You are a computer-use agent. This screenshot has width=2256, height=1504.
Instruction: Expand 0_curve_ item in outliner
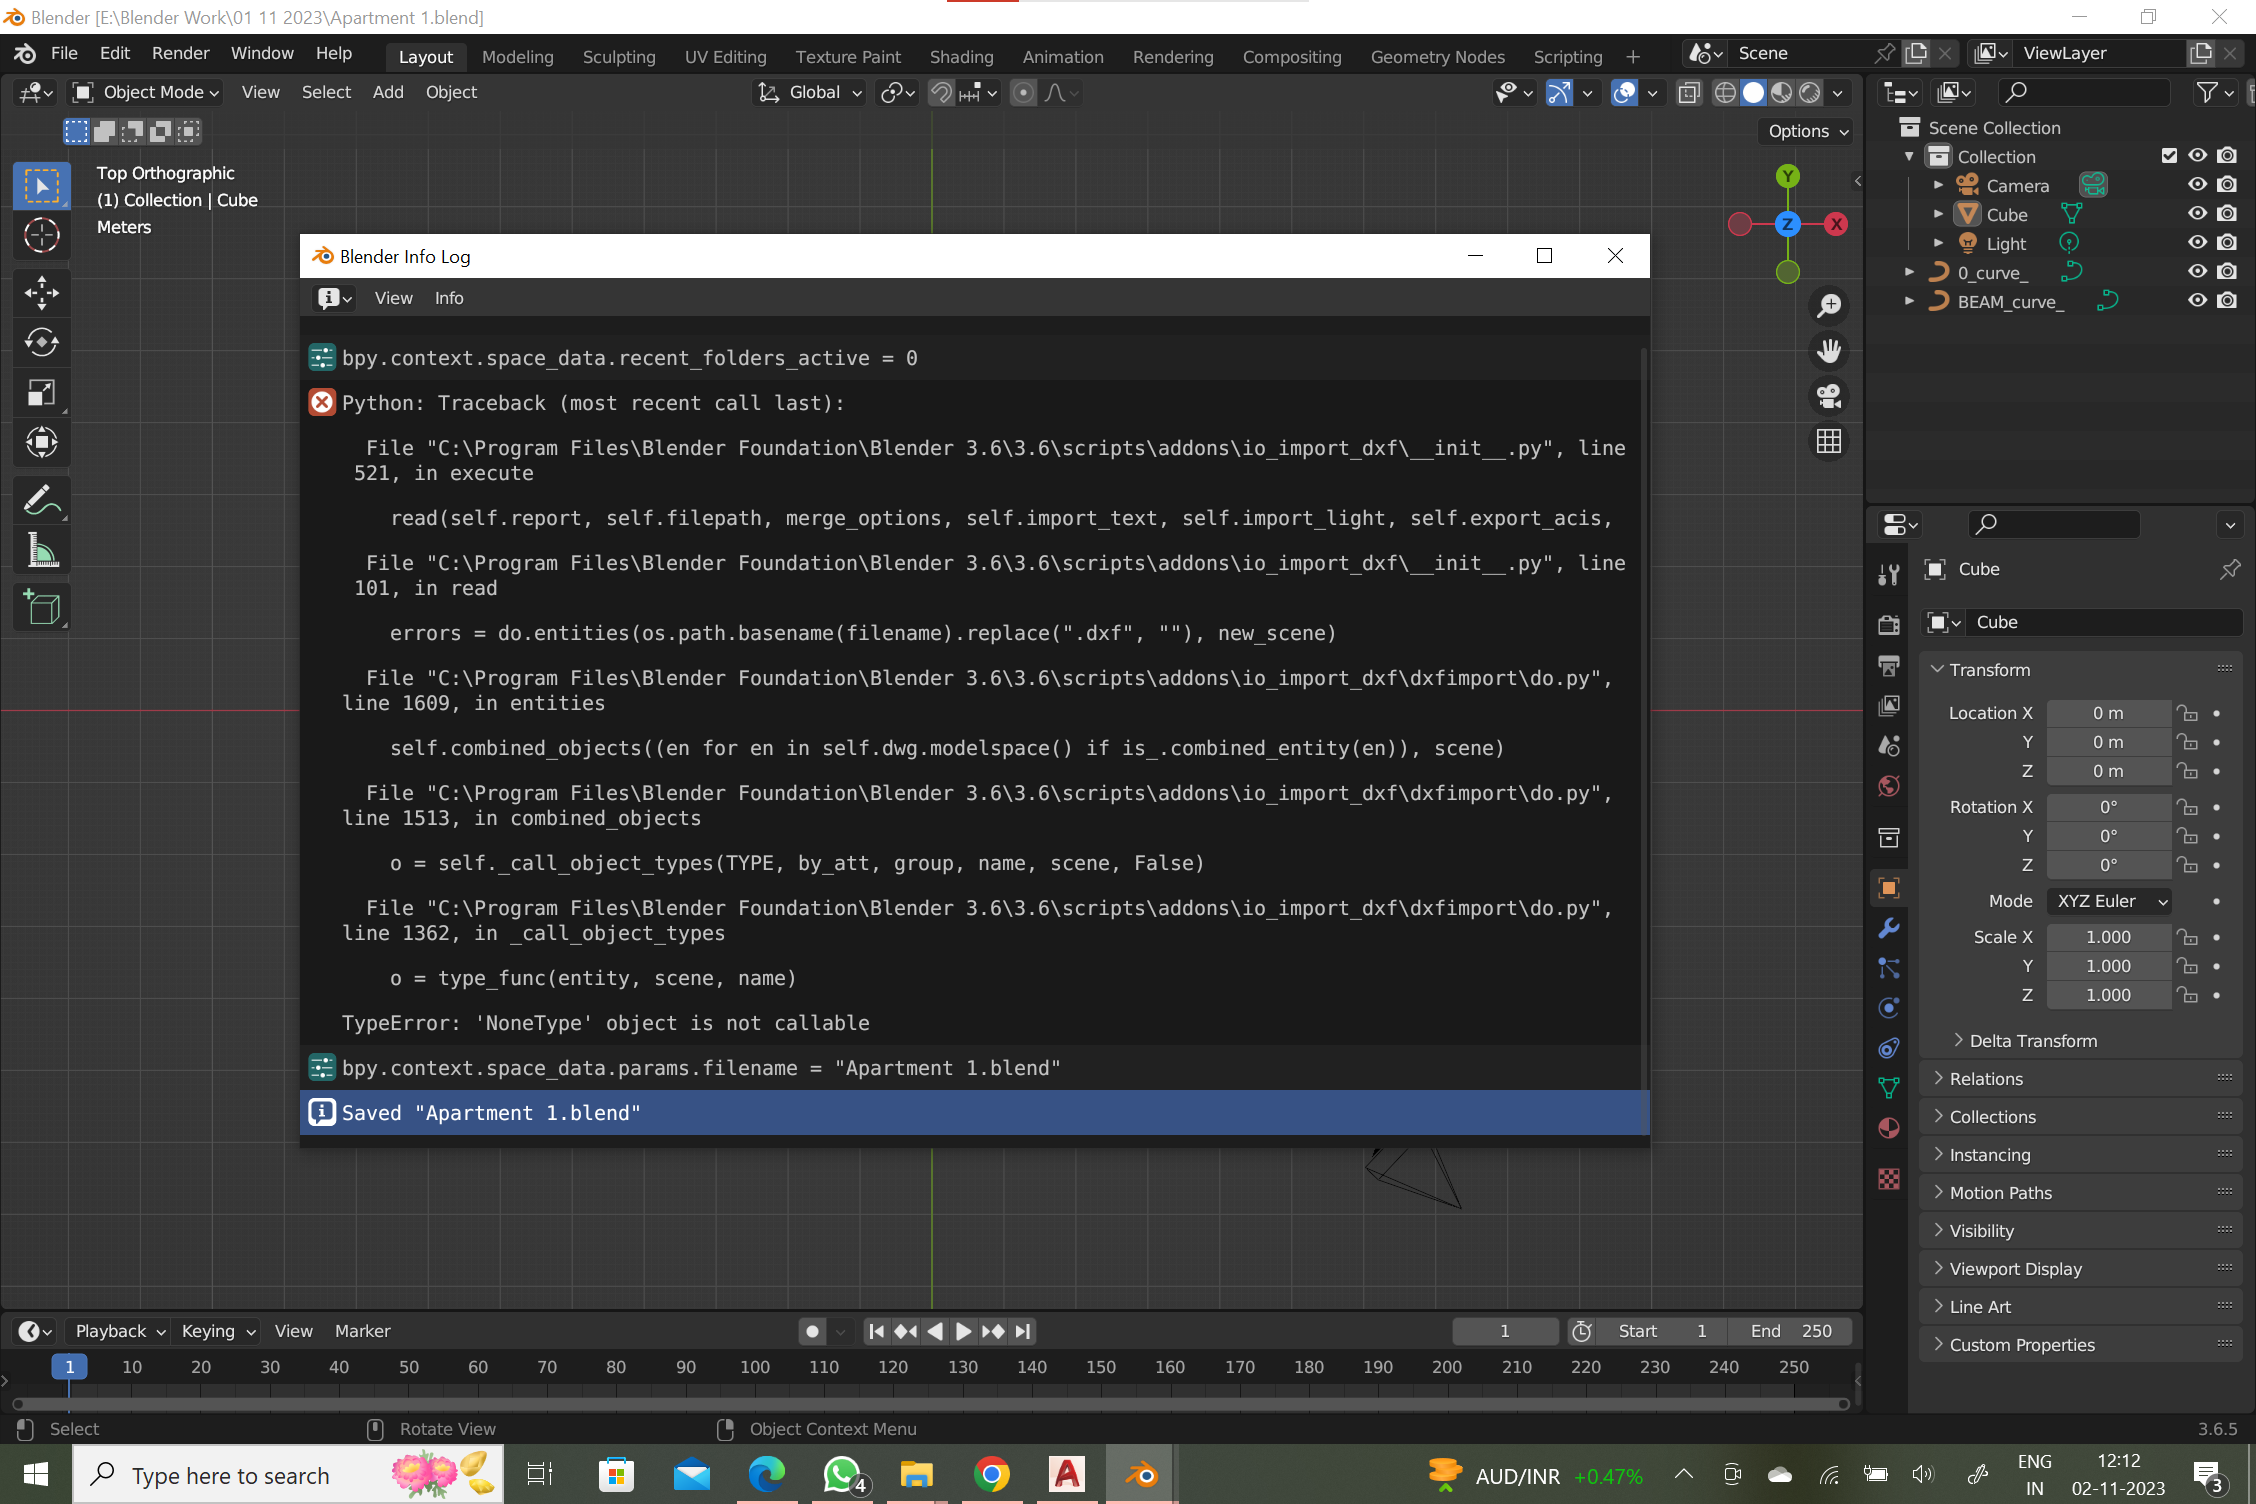[1909, 272]
